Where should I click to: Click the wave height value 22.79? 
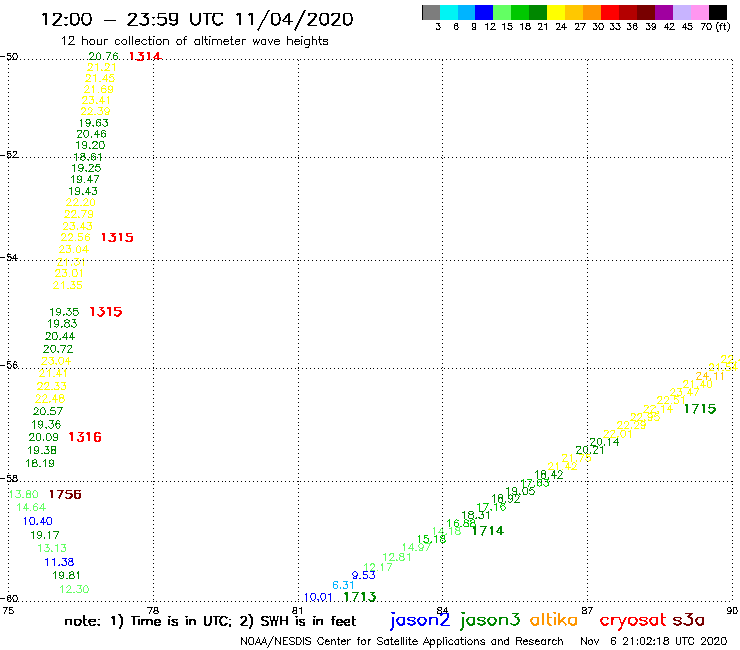pos(79,214)
